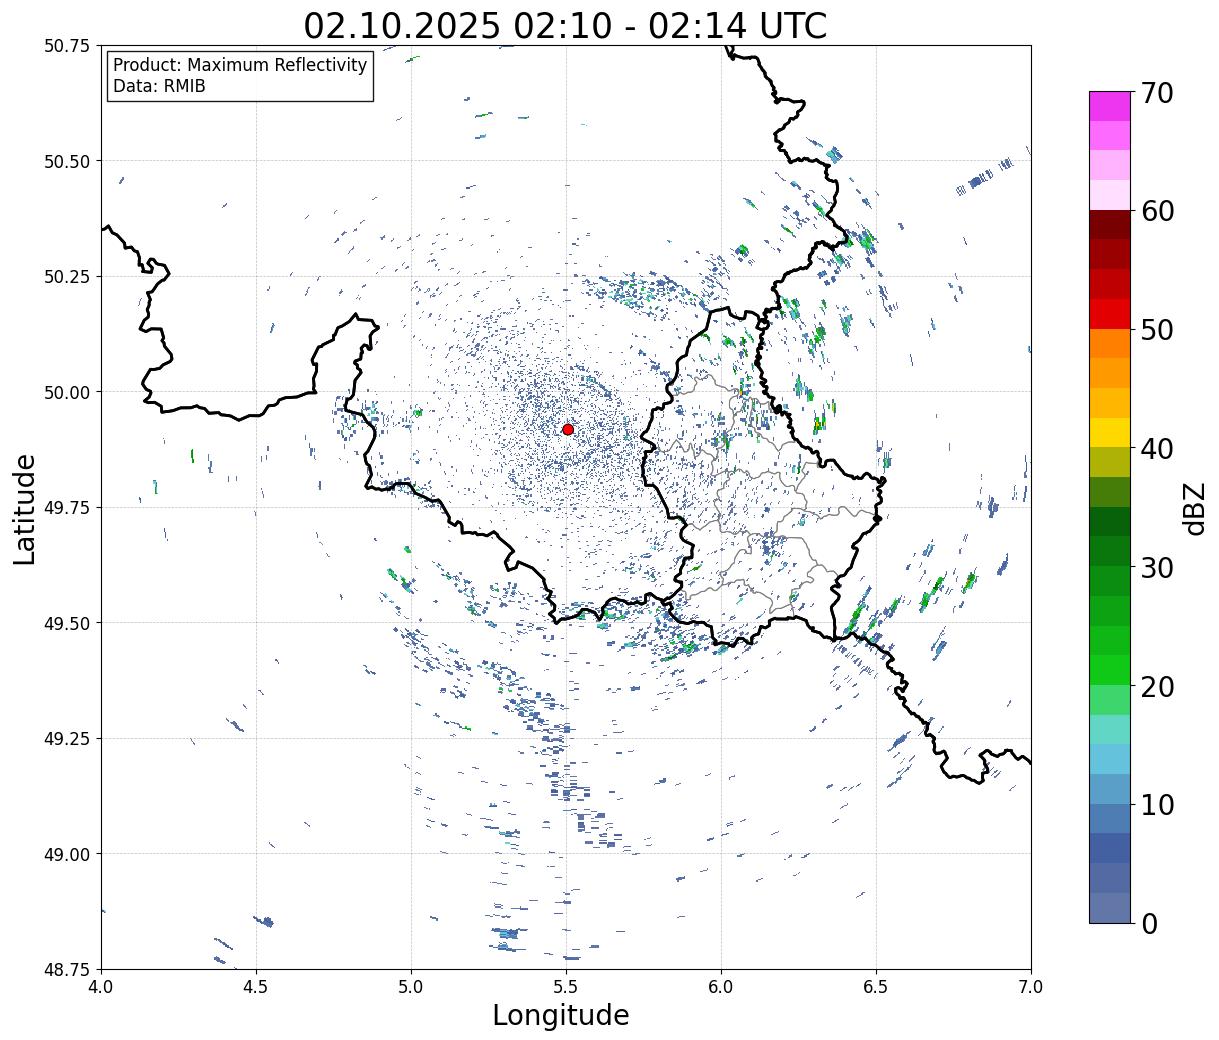Click the Latitude axis label
1219x1040 pixels.
click(25, 508)
